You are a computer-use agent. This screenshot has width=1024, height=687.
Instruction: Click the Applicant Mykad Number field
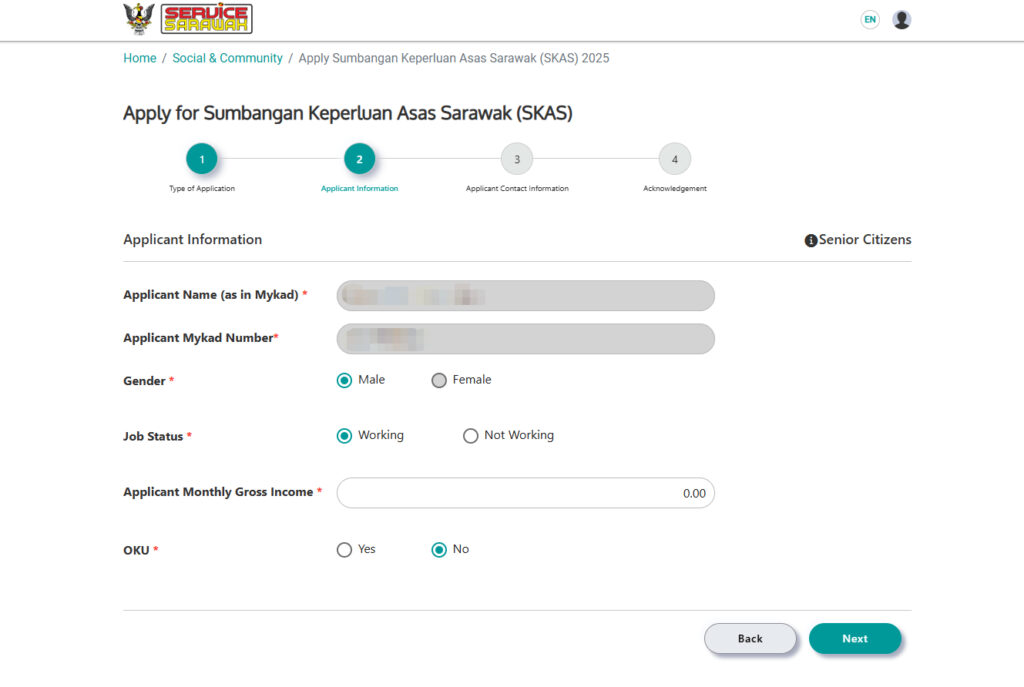coord(526,339)
